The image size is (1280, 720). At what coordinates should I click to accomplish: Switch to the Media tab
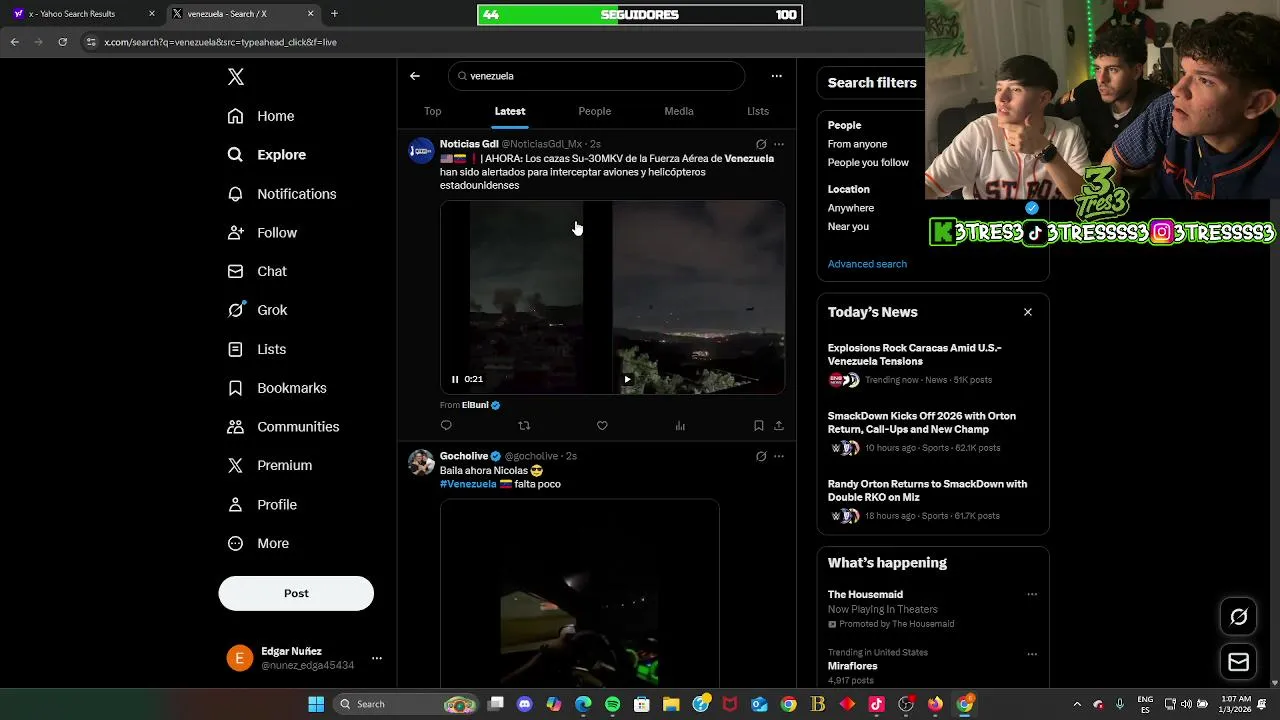(679, 111)
